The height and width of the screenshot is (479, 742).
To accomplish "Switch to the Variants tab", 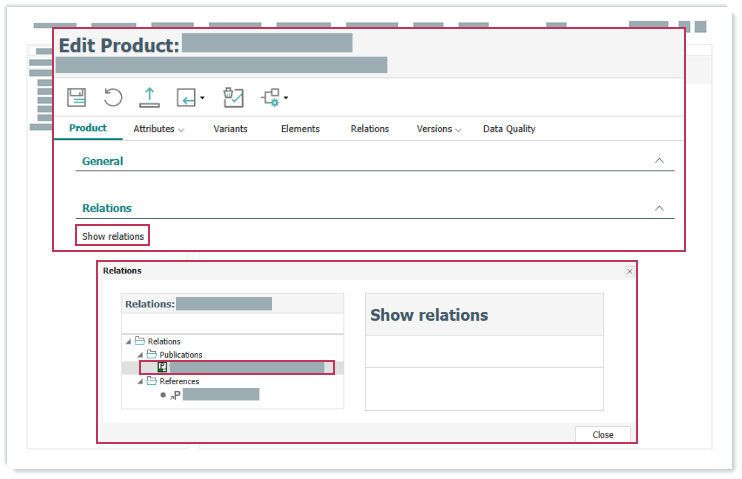I will click(x=230, y=129).
